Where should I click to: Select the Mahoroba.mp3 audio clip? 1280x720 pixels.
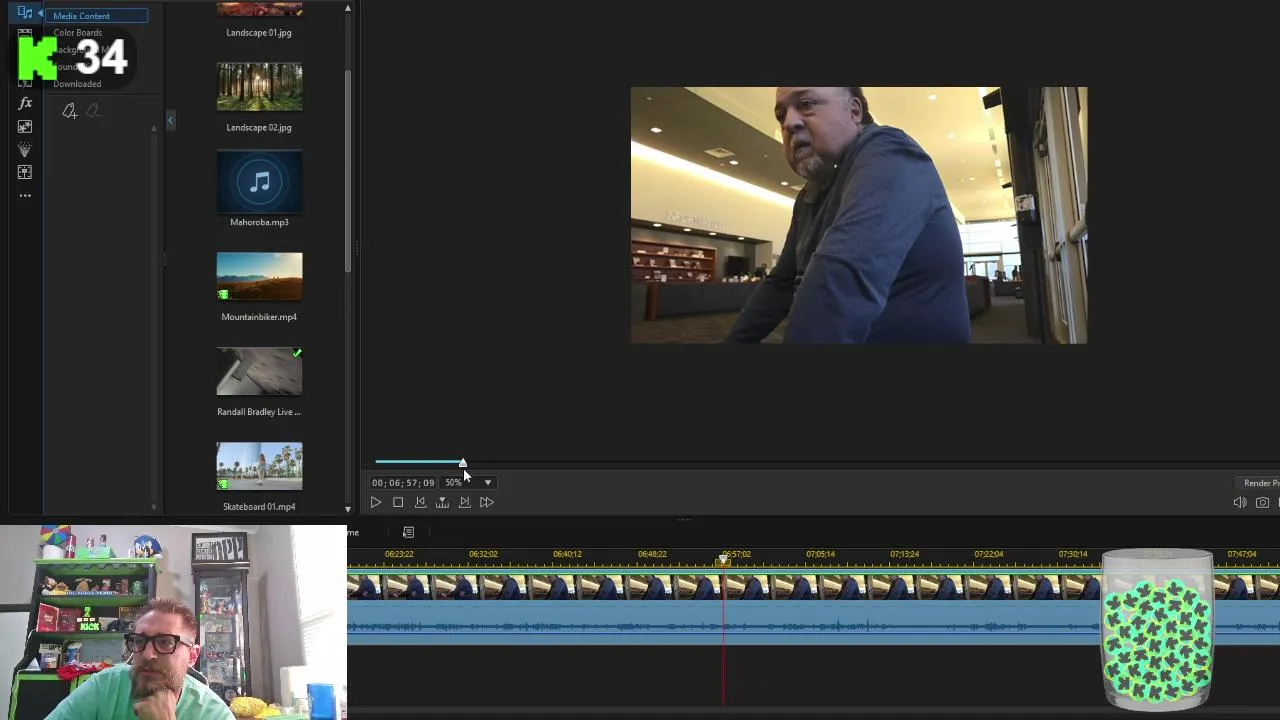(x=259, y=182)
